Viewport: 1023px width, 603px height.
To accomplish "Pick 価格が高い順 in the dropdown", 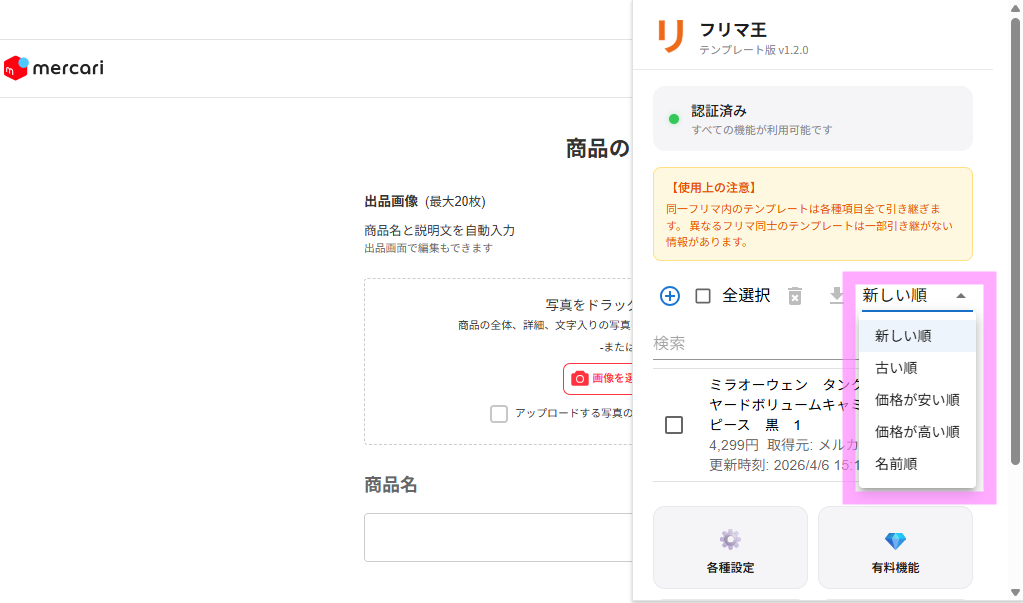I will 917,432.
